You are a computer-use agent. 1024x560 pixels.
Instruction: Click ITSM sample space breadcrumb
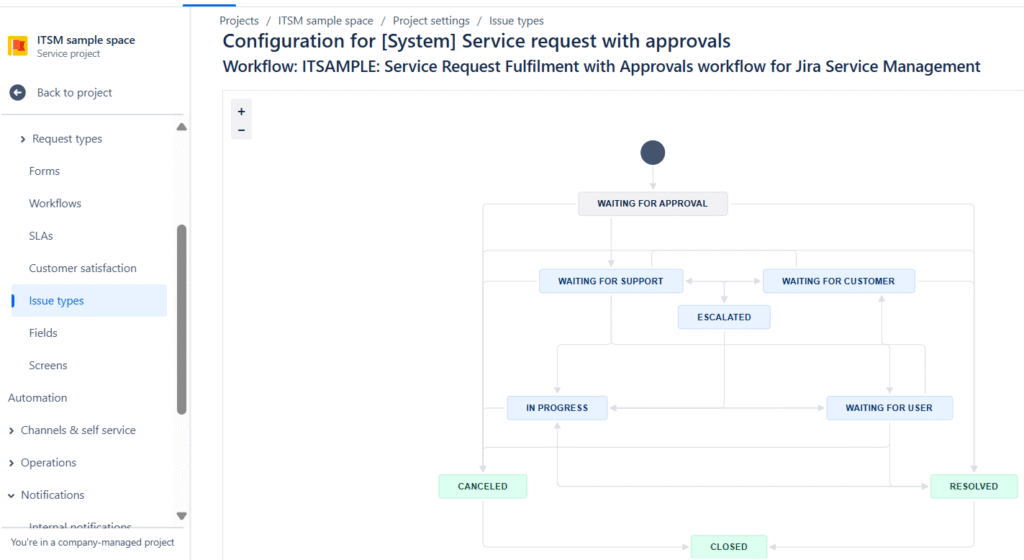[x=326, y=21]
